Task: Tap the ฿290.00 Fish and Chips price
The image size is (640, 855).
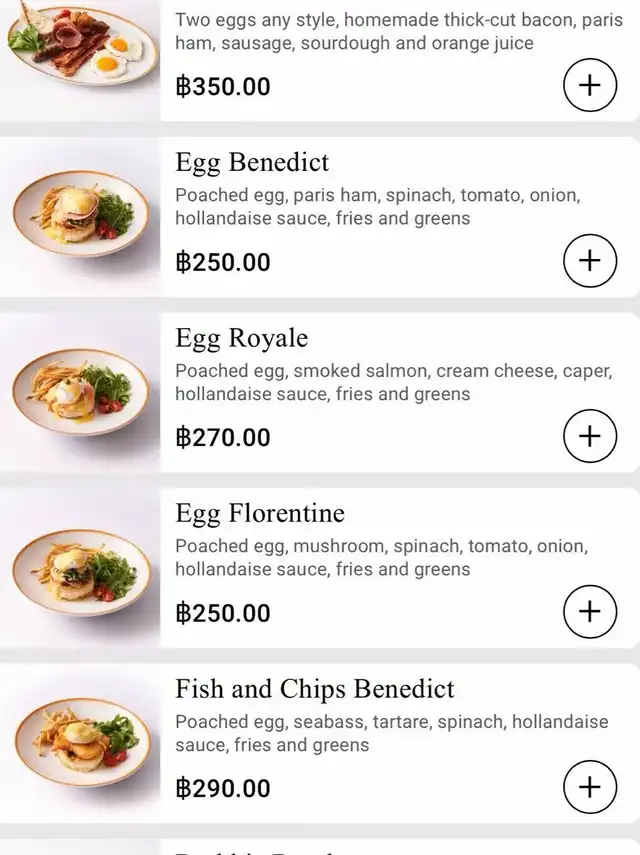Action: tap(223, 788)
